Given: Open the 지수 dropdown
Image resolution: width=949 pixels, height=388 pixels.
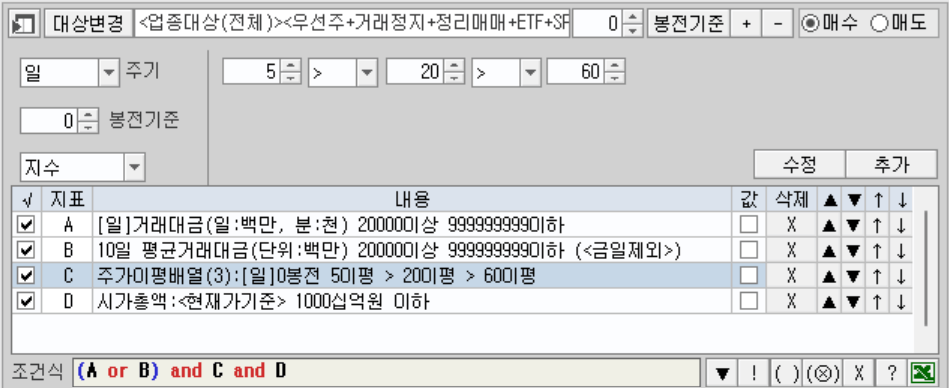Looking at the screenshot, I should pos(134,167).
